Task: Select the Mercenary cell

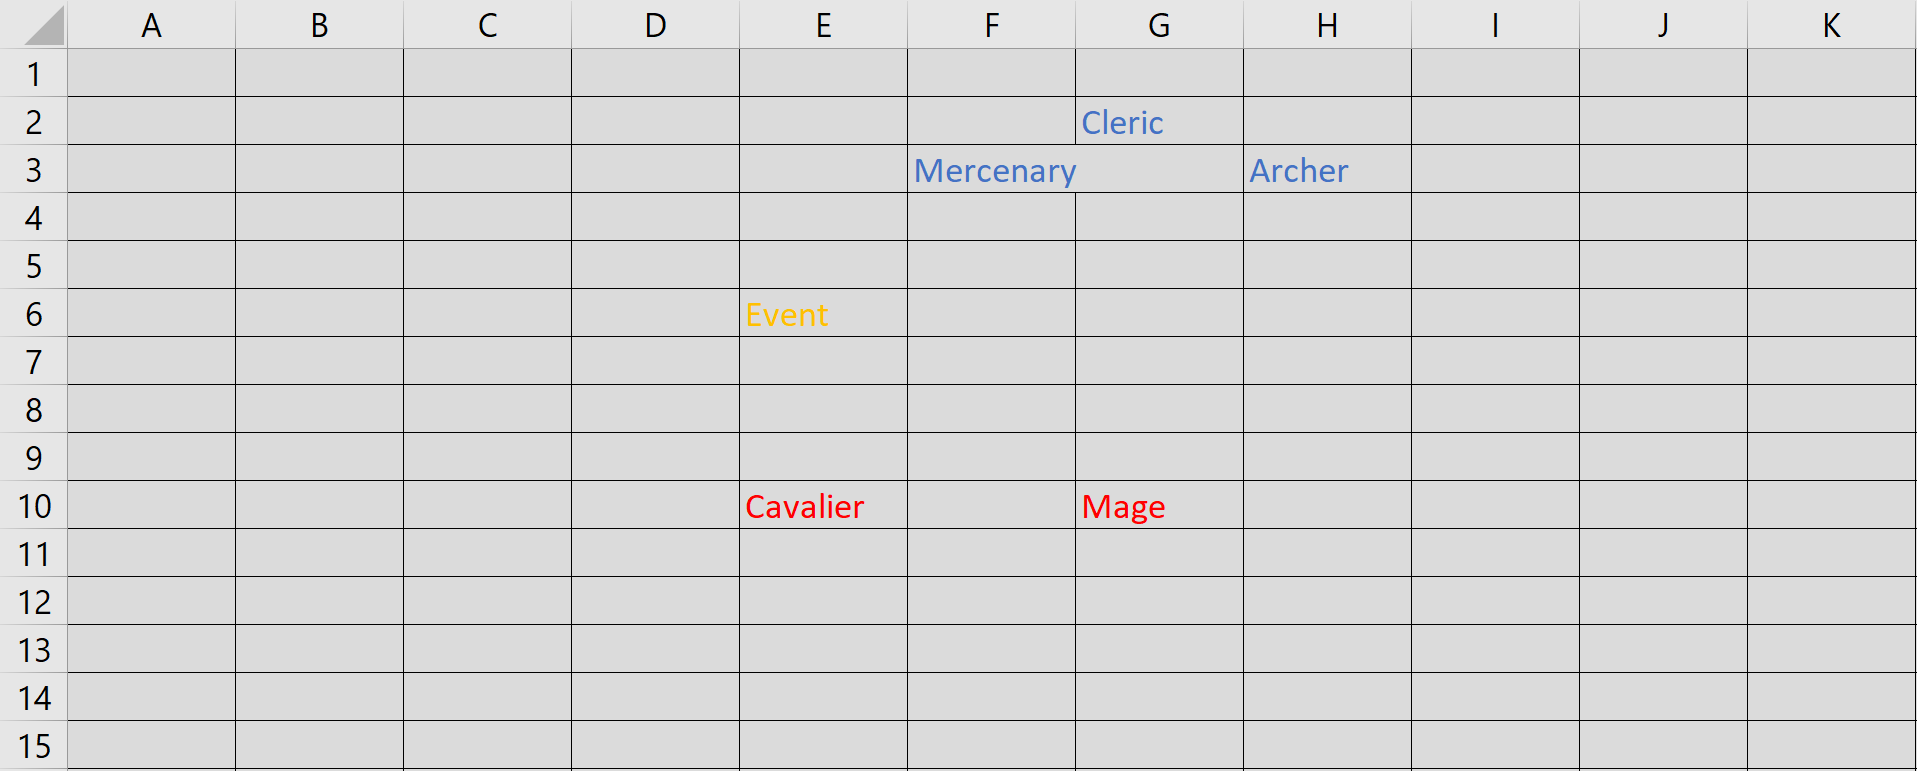Action: click(991, 170)
